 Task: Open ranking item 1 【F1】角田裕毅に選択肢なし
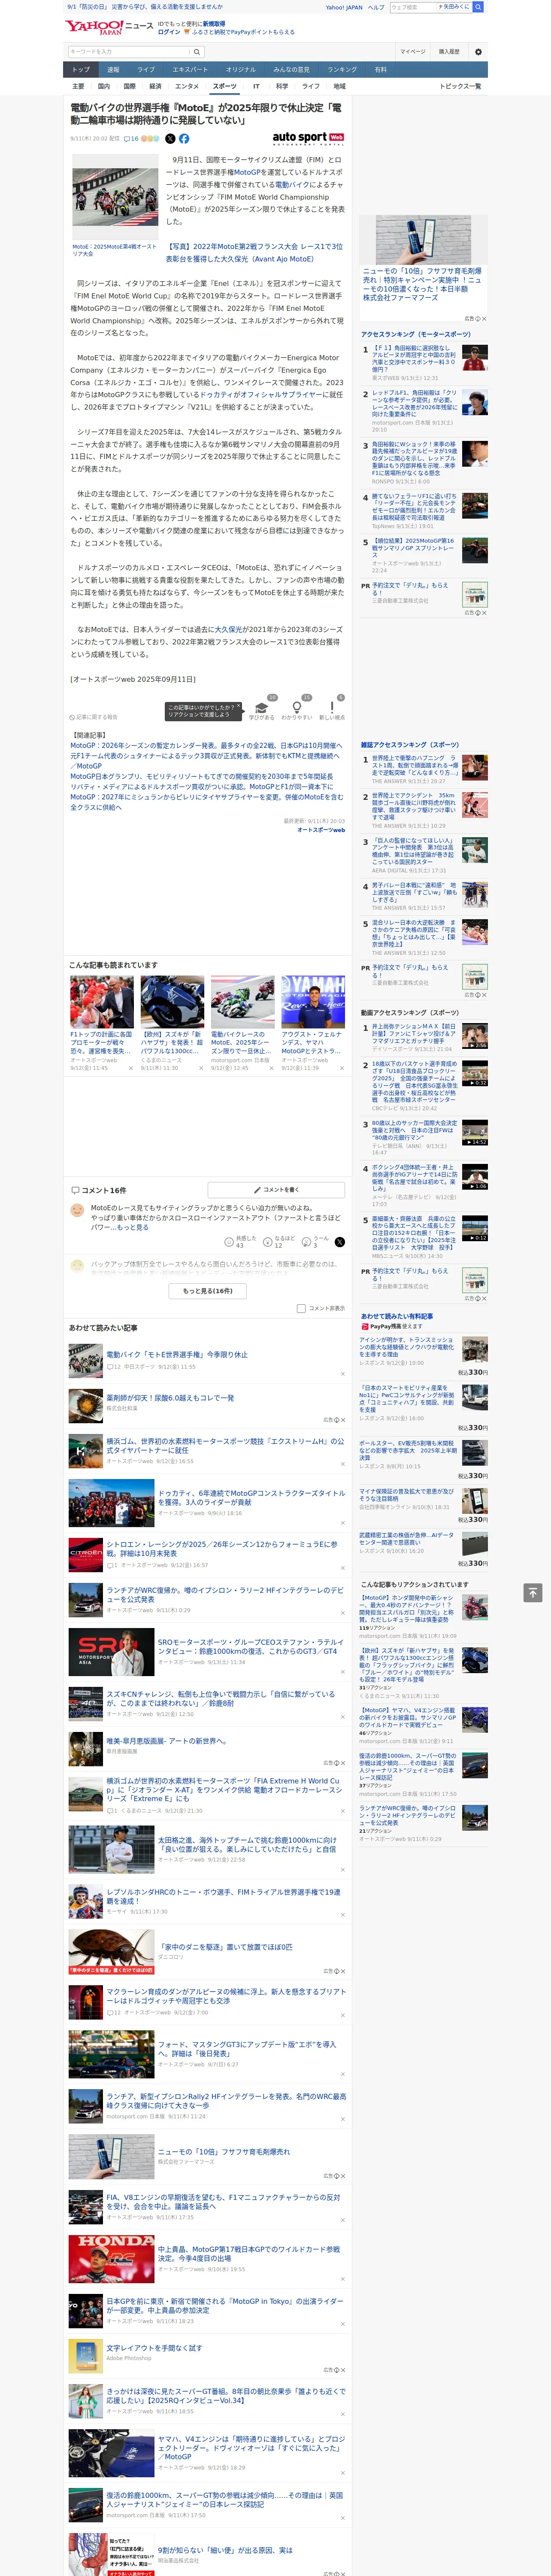(x=414, y=358)
